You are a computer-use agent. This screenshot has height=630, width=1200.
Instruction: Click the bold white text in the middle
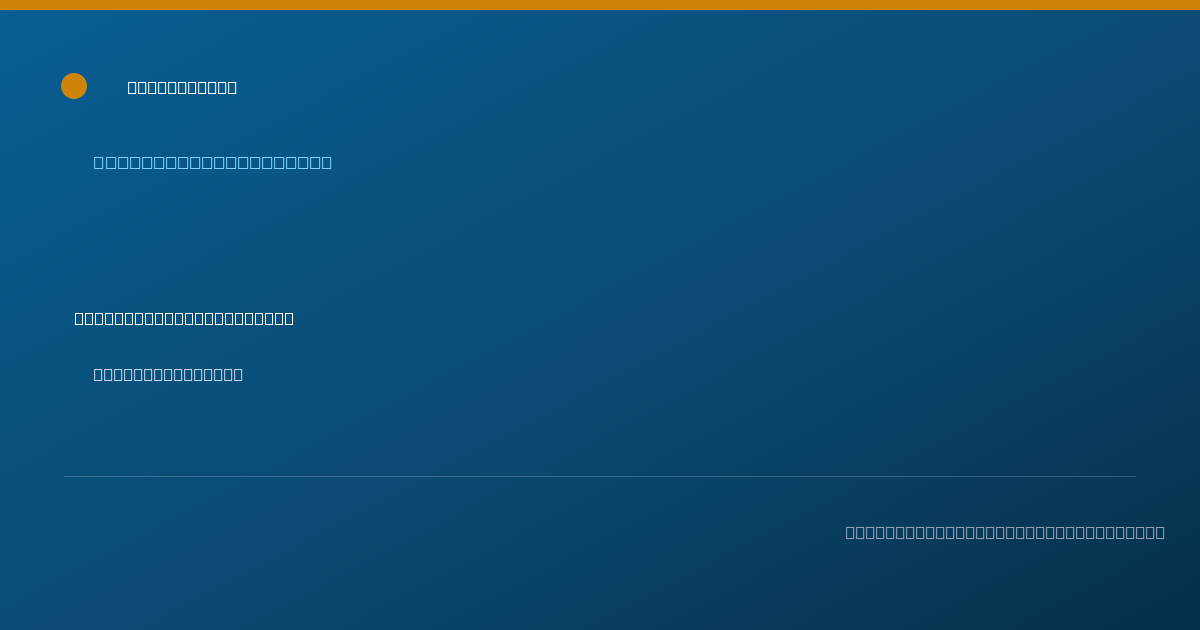click(x=184, y=318)
